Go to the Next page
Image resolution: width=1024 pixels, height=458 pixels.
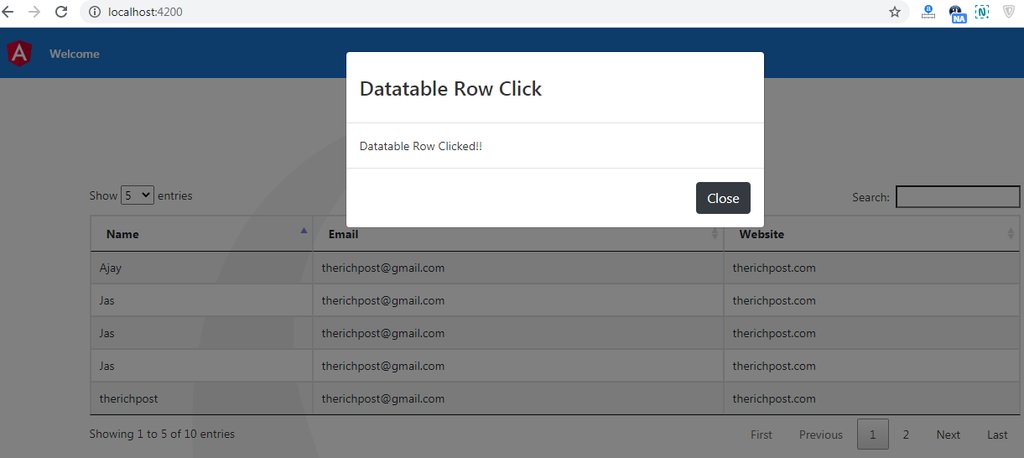pyautogui.click(x=948, y=434)
